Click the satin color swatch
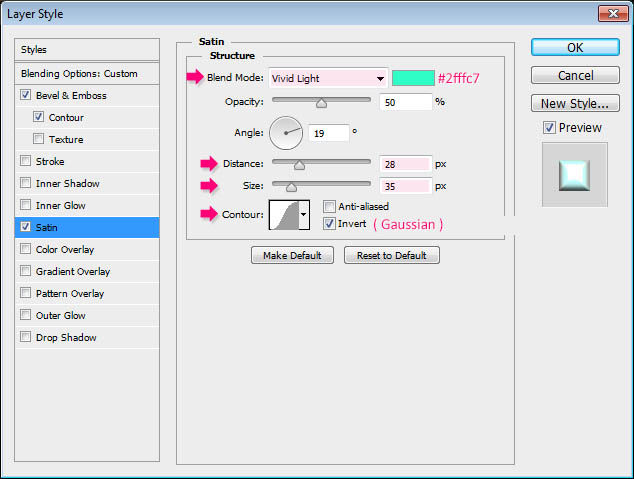Image resolution: width=634 pixels, height=479 pixels. (413, 78)
